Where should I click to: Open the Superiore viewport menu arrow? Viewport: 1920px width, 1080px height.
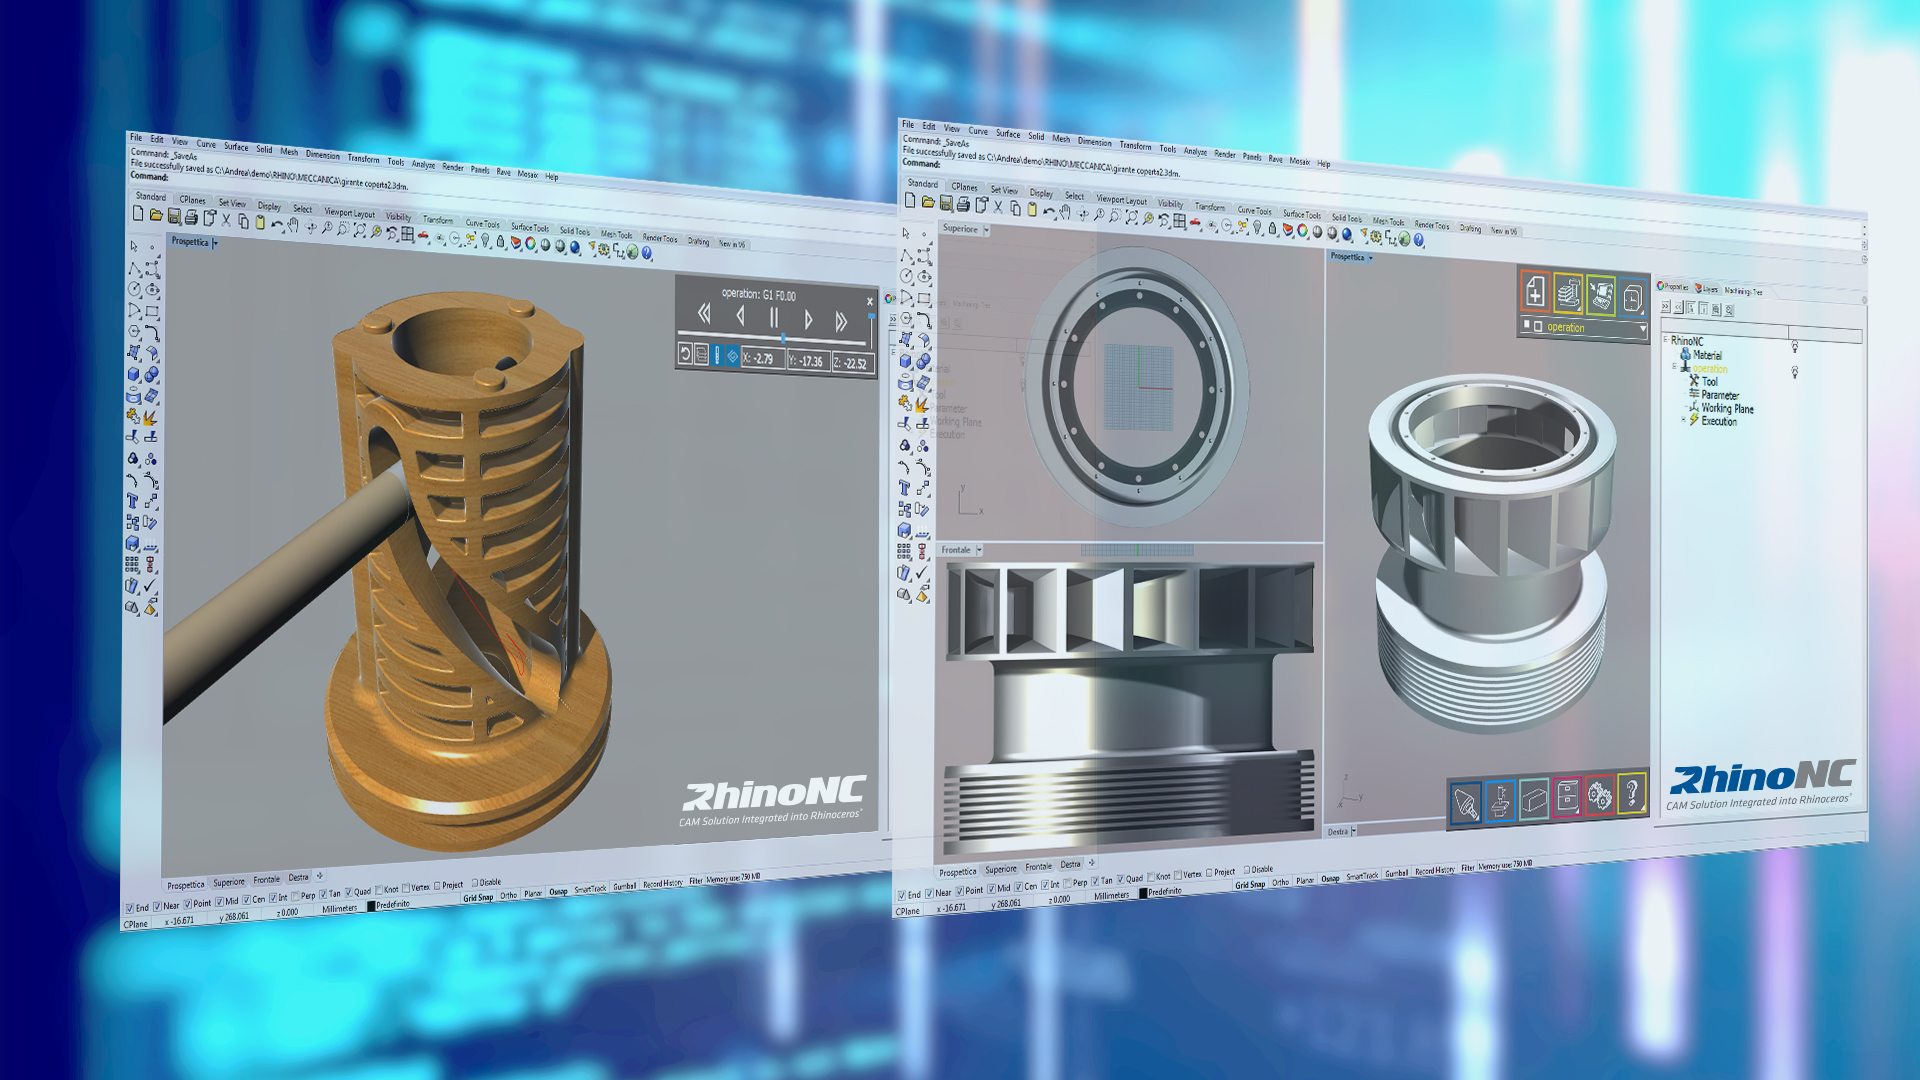(x=986, y=230)
